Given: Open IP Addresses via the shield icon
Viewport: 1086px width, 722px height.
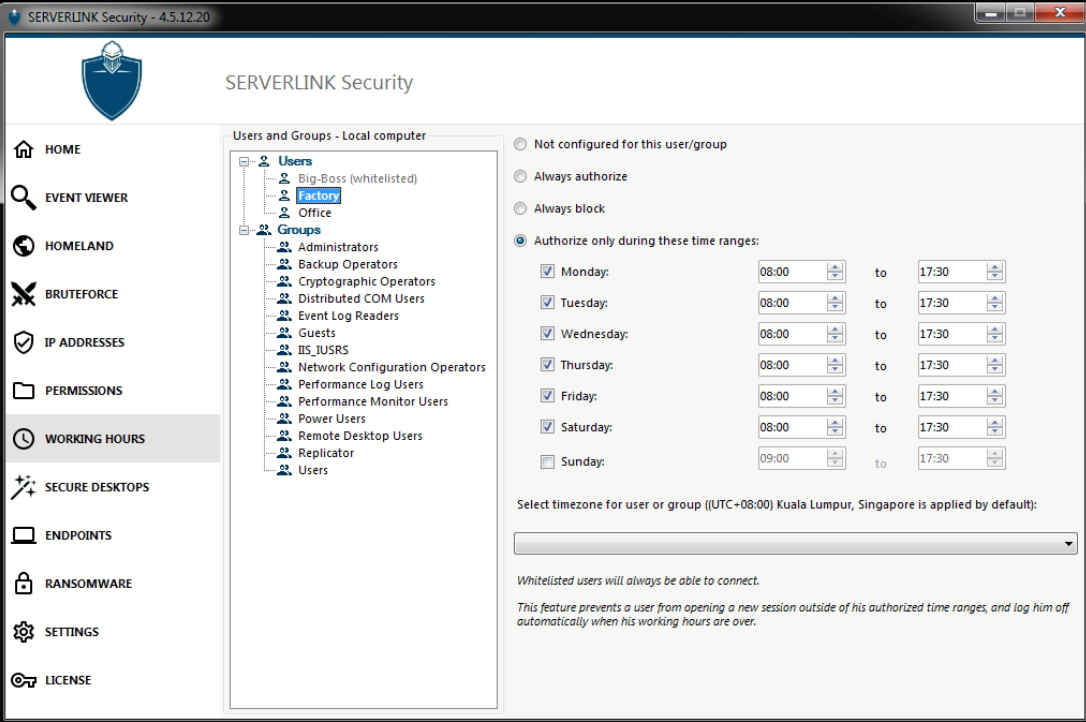Looking at the screenshot, I should (24, 342).
